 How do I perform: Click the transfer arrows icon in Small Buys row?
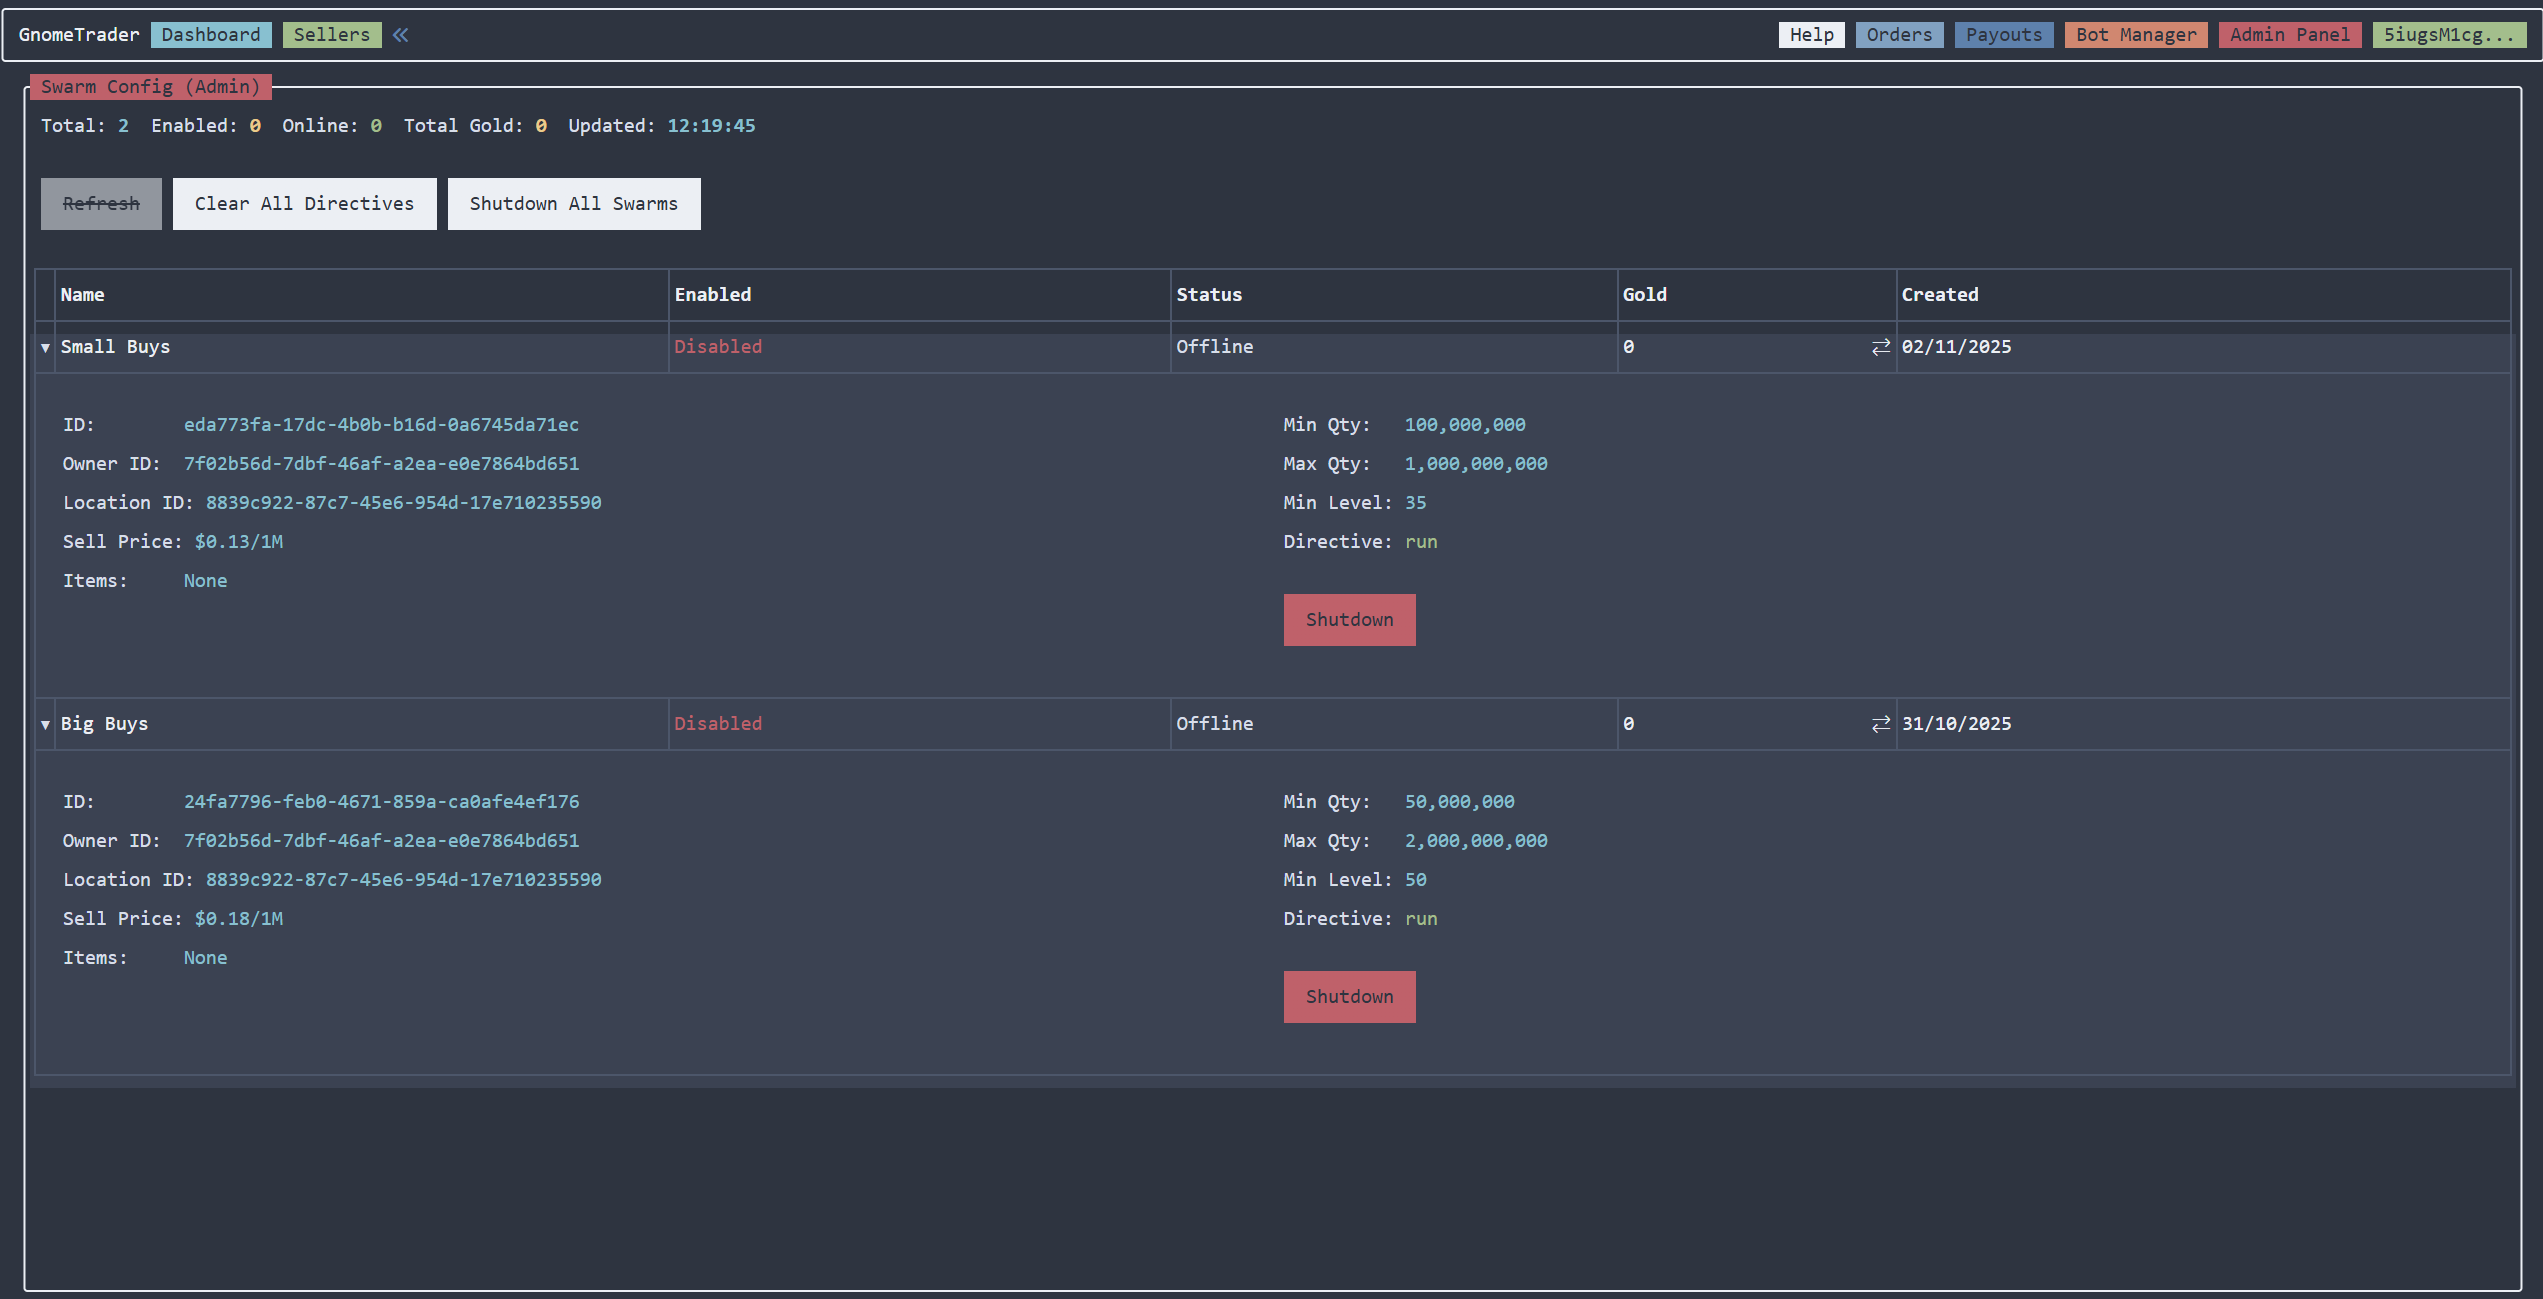point(1880,347)
